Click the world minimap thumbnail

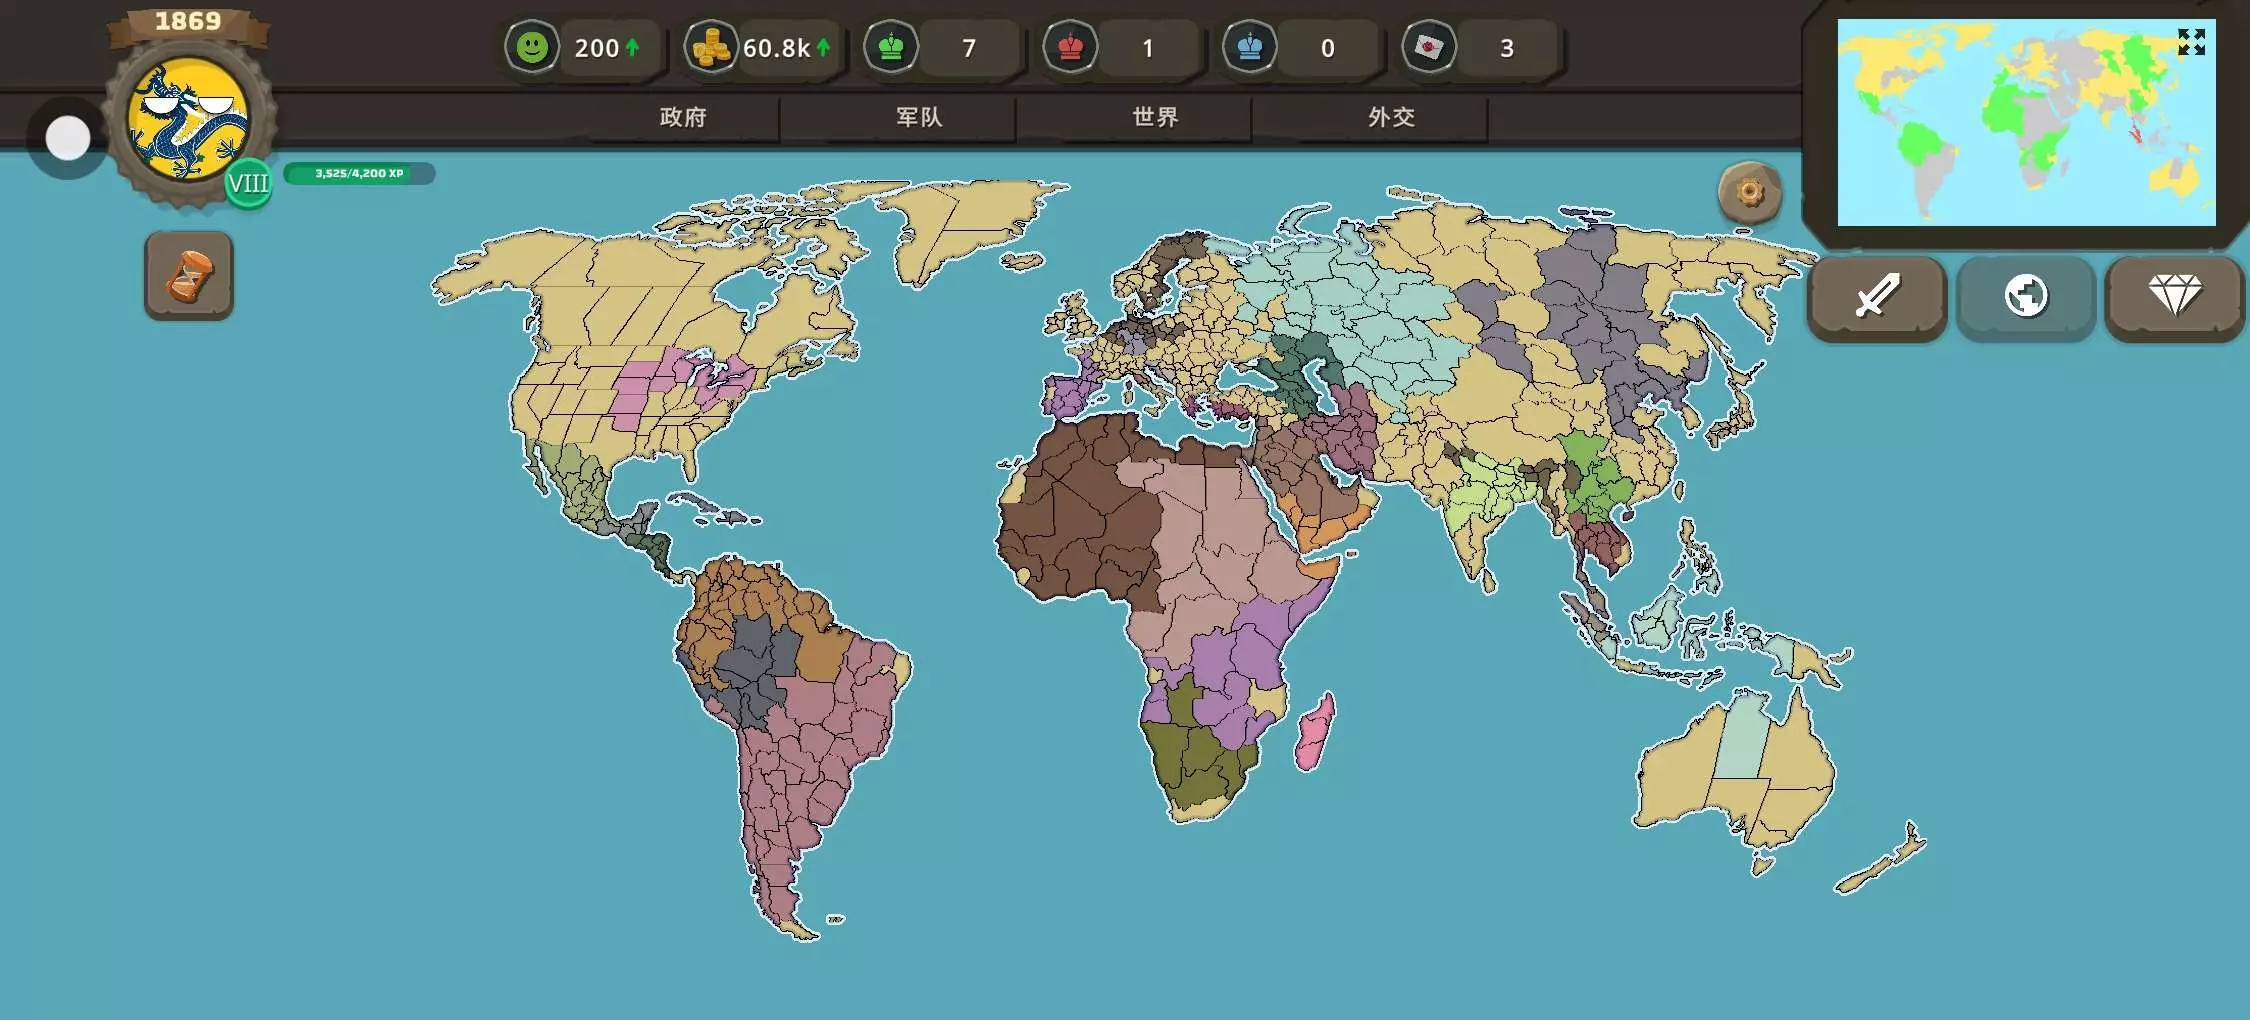(2026, 122)
